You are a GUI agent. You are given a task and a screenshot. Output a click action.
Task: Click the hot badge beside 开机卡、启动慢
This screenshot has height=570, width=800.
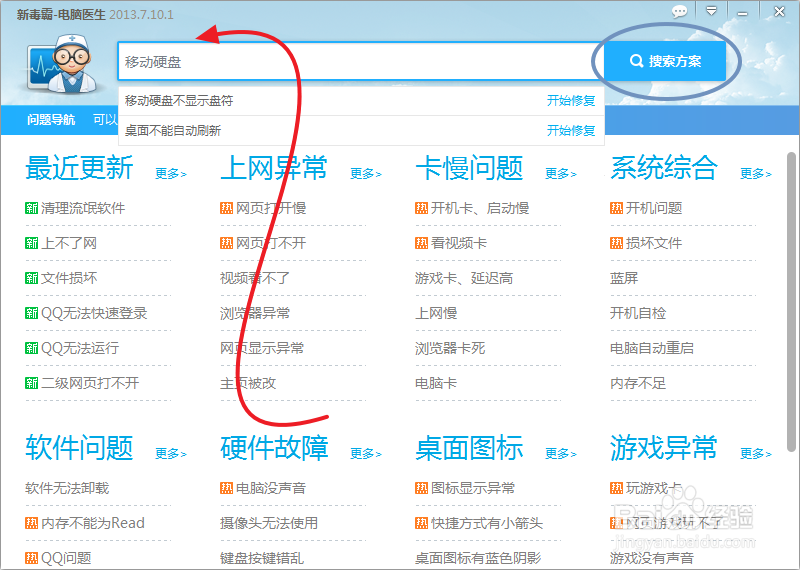(x=421, y=208)
